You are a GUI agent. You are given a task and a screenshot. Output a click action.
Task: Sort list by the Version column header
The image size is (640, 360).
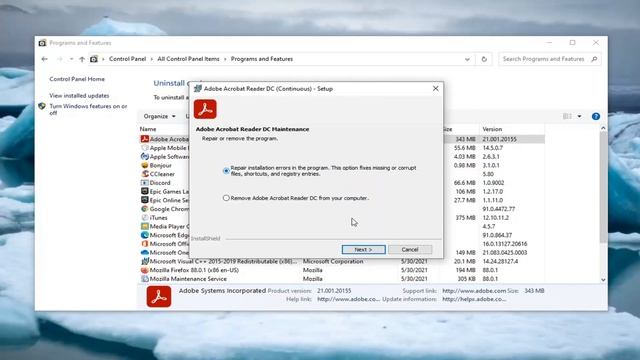pyautogui.click(x=492, y=129)
